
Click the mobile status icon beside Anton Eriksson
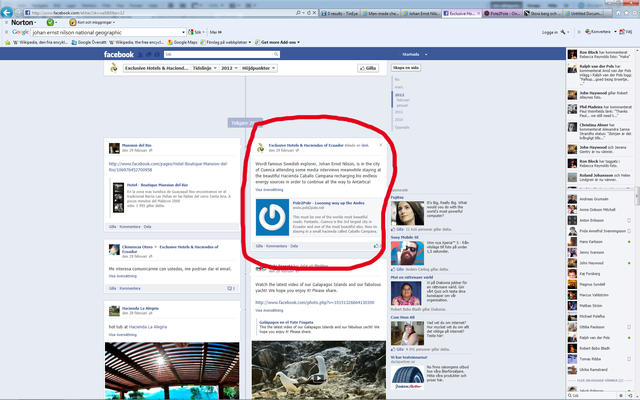[x=629, y=220]
